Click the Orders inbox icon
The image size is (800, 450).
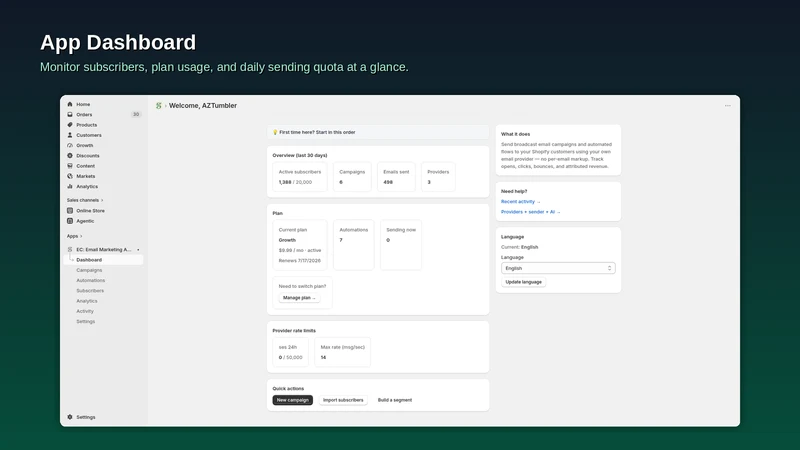pos(70,114)
